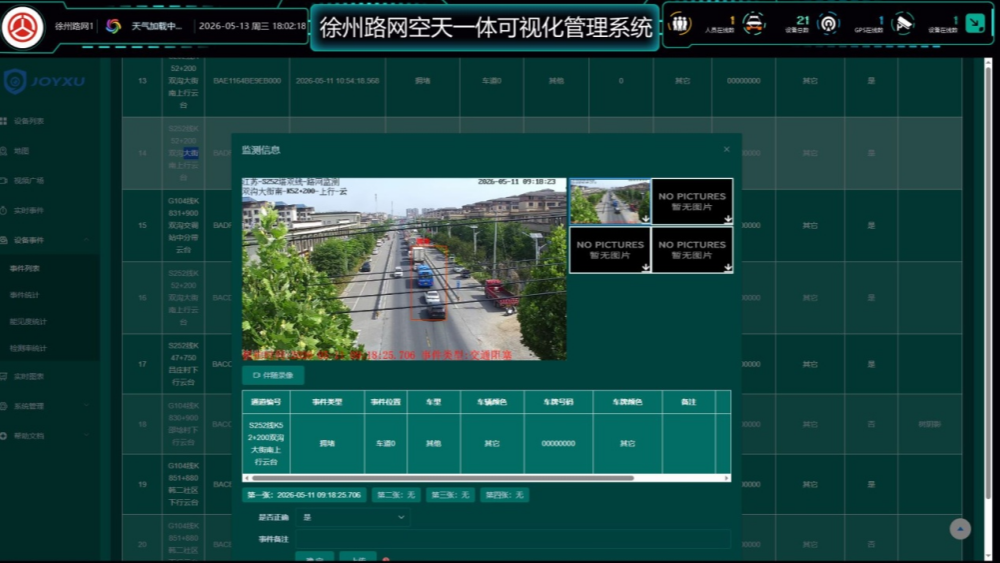Click the GPS signal antenna icon
This screenshot has height=563, width=1000.
point(828,24)
